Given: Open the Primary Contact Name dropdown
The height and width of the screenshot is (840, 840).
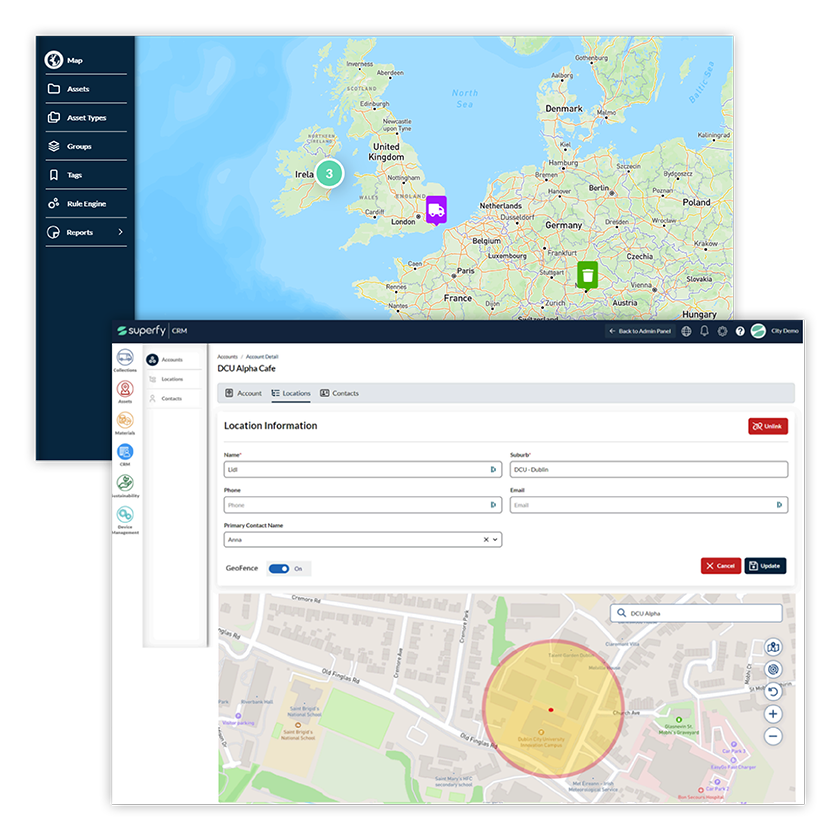Looking at the screenshot, I should (496, 539).
